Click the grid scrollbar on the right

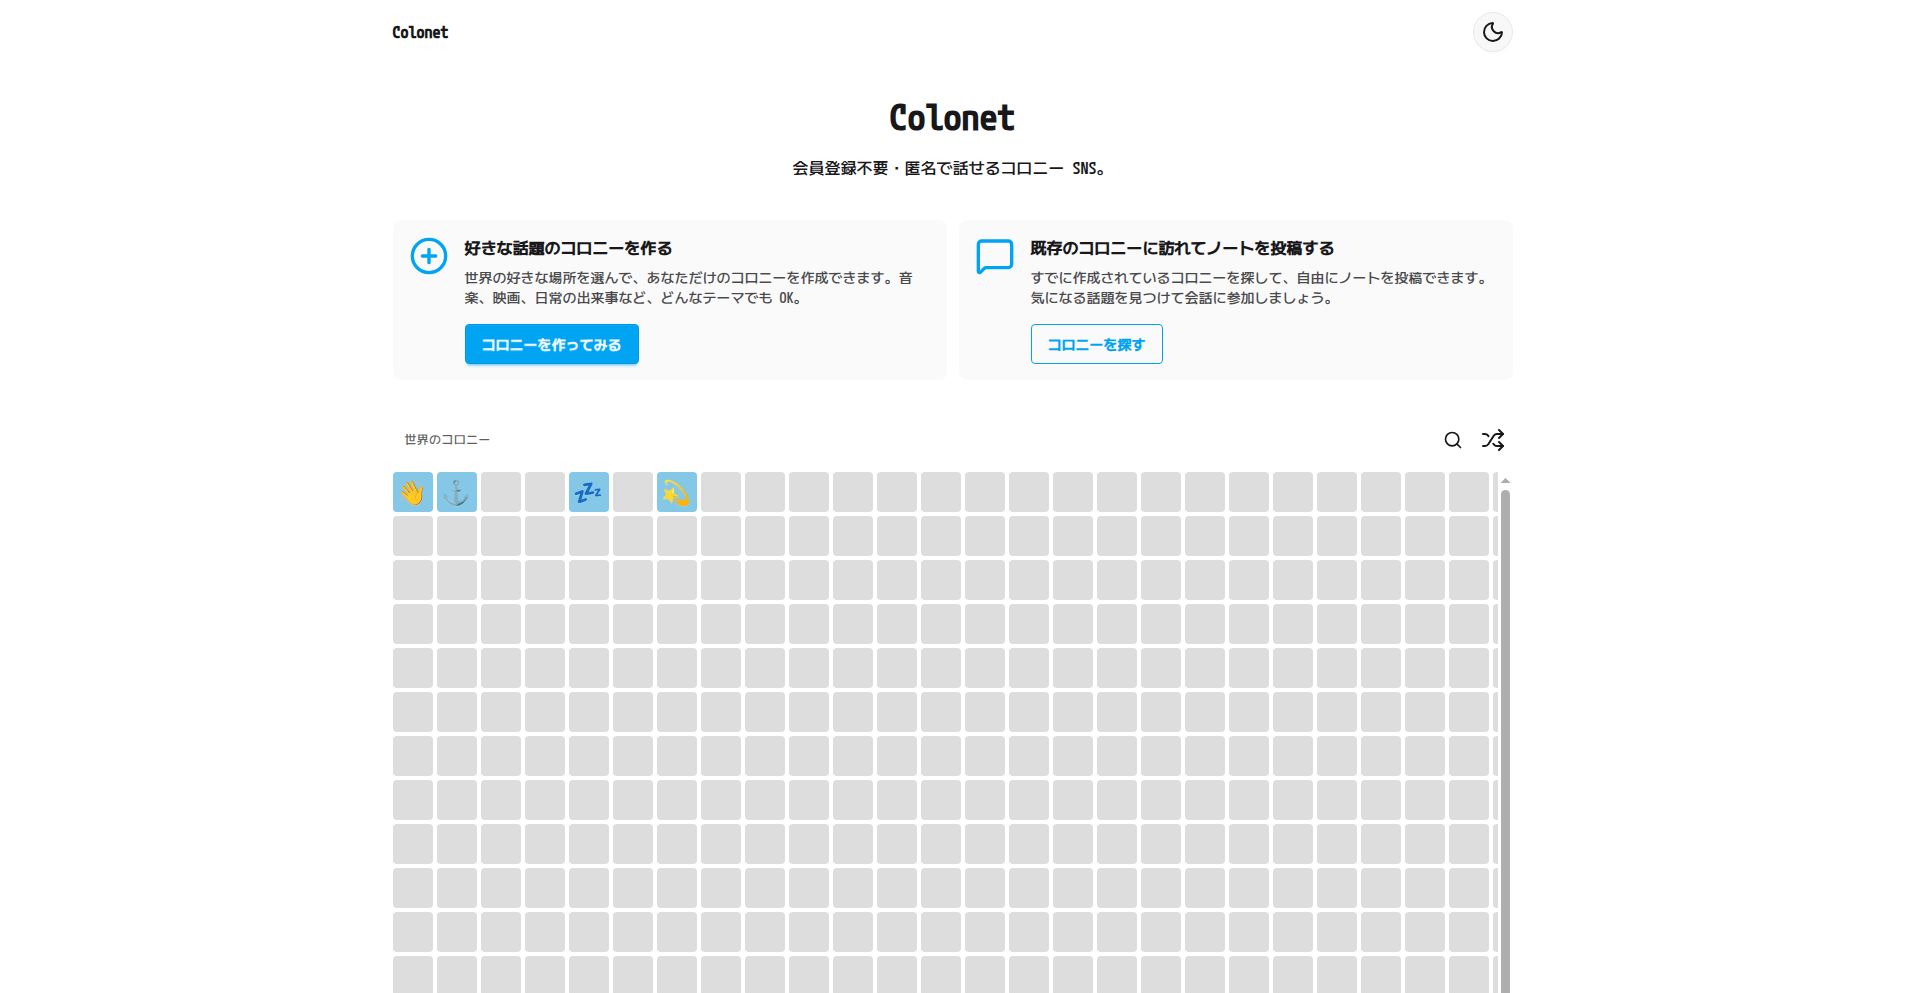tap(1504, 700)
